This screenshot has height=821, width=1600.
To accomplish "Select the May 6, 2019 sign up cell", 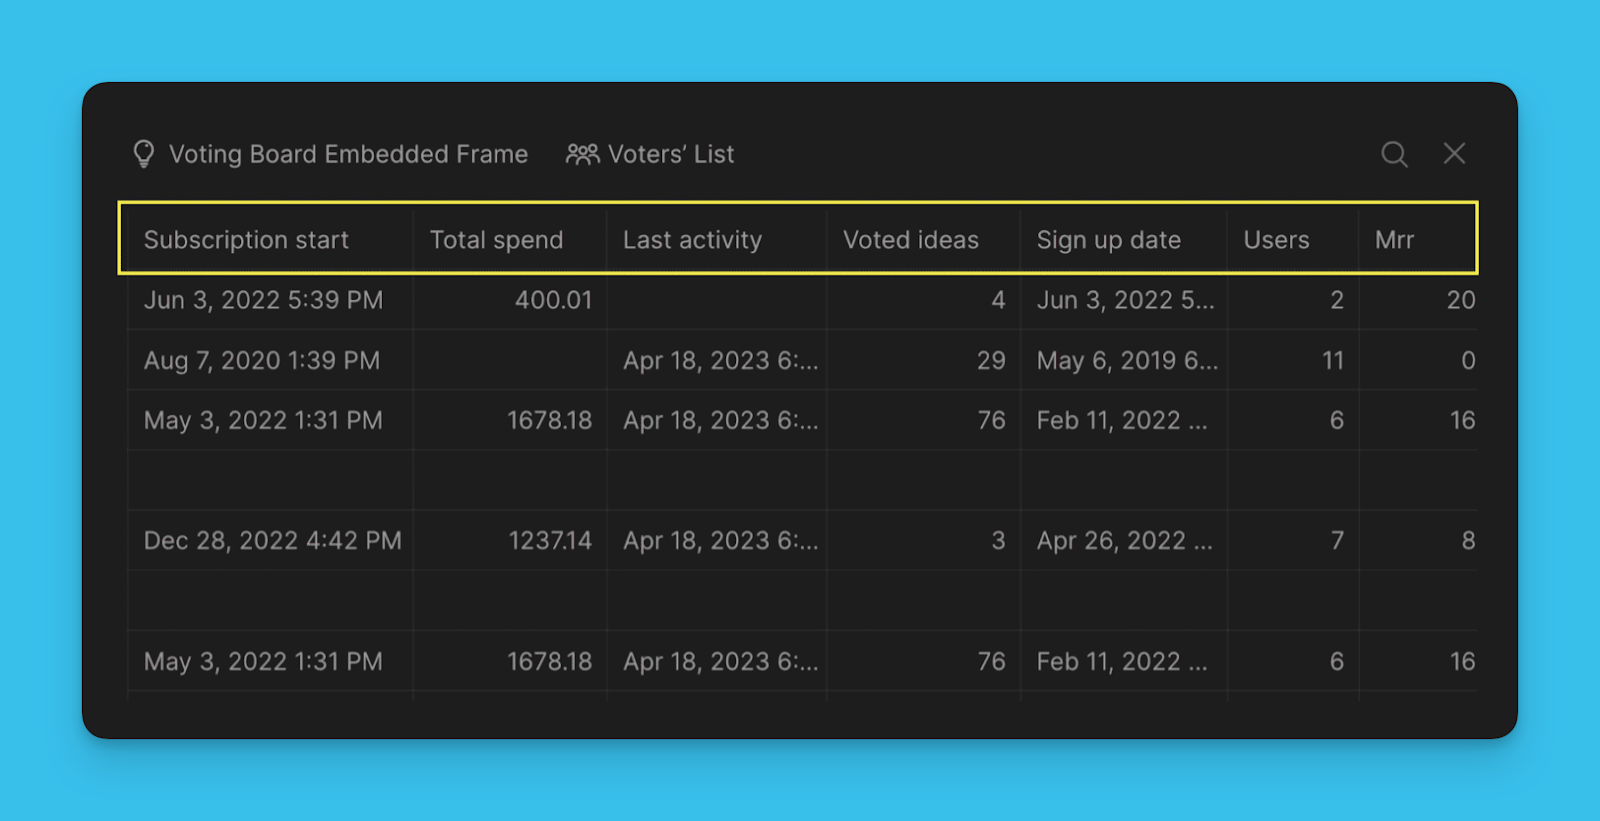I will pyautogui.click(x=1126, y=360).
